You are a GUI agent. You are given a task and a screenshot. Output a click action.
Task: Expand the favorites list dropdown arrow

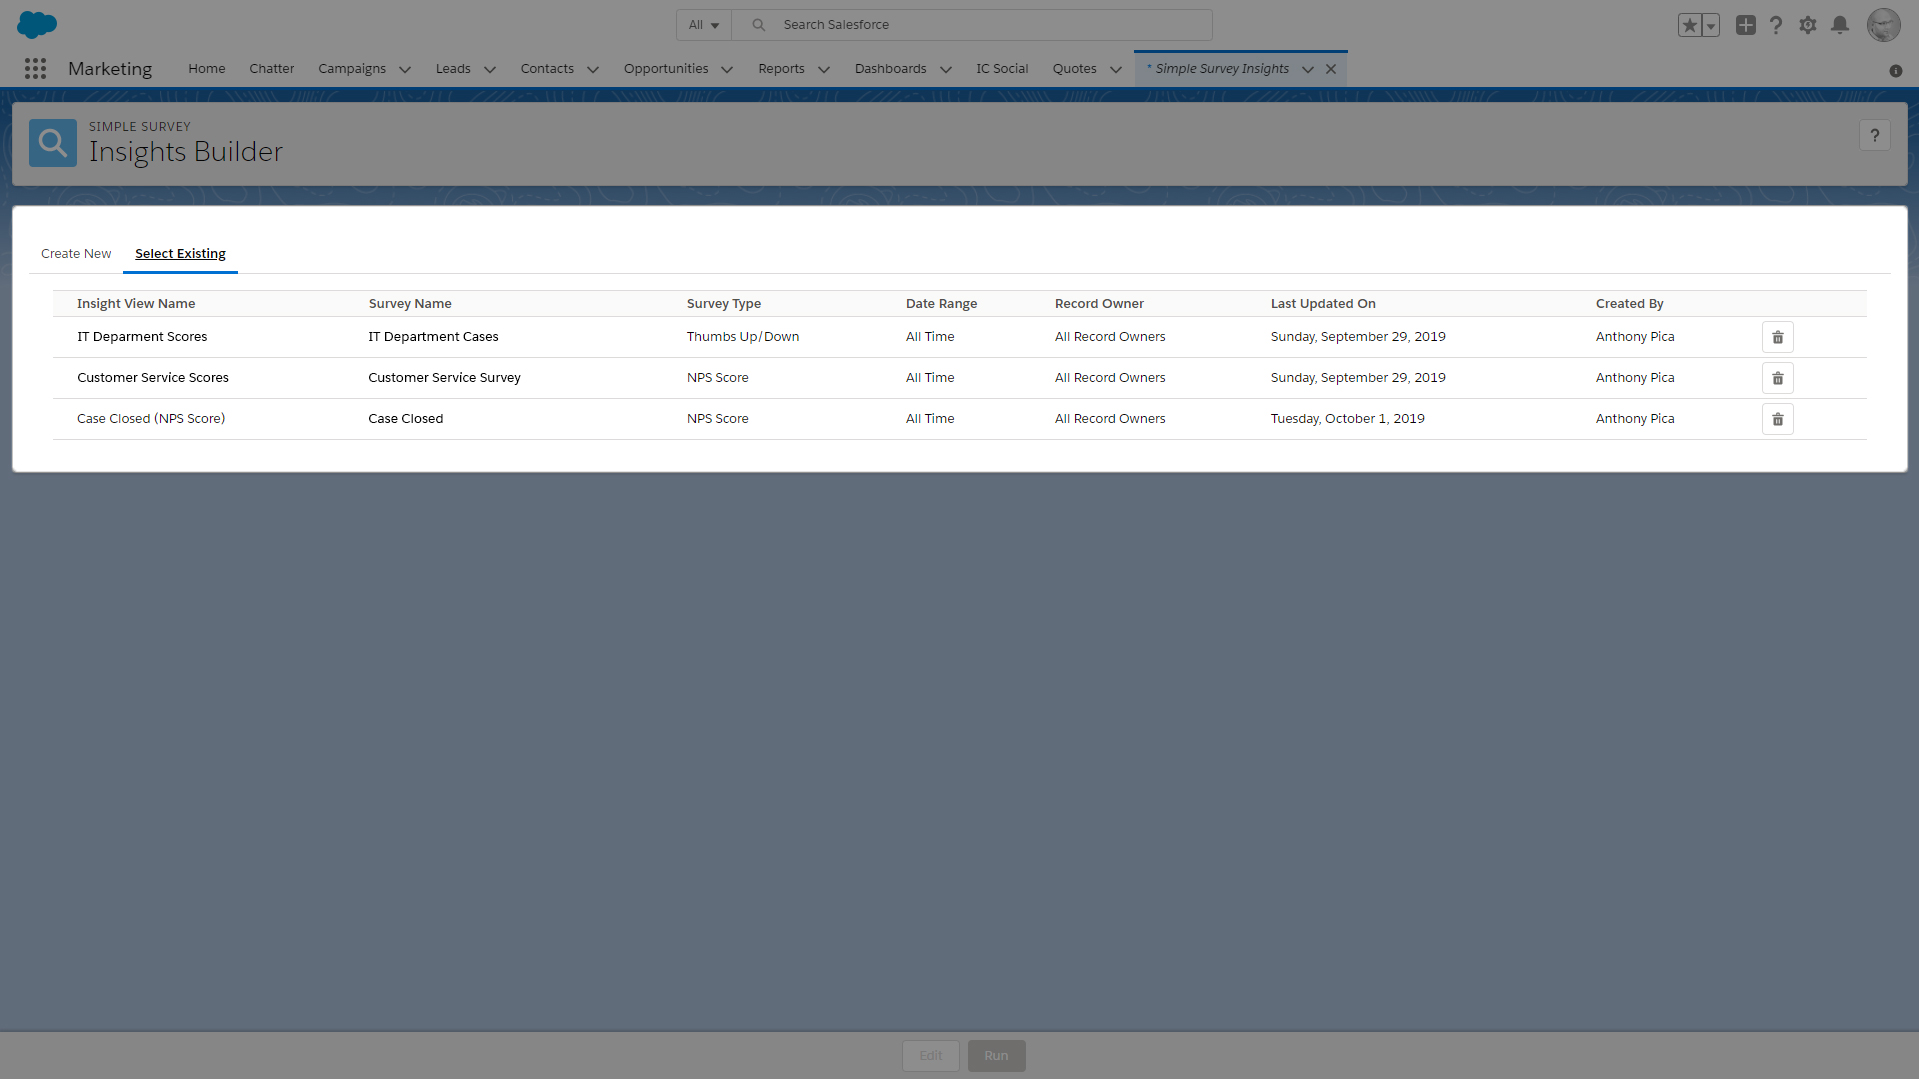[1711, 25]
